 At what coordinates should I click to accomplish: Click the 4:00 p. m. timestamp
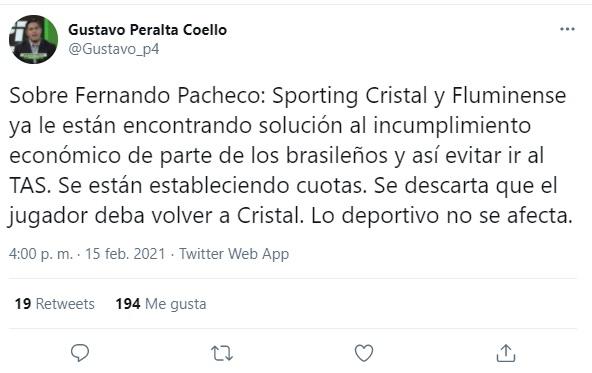[x=41, y=254]
